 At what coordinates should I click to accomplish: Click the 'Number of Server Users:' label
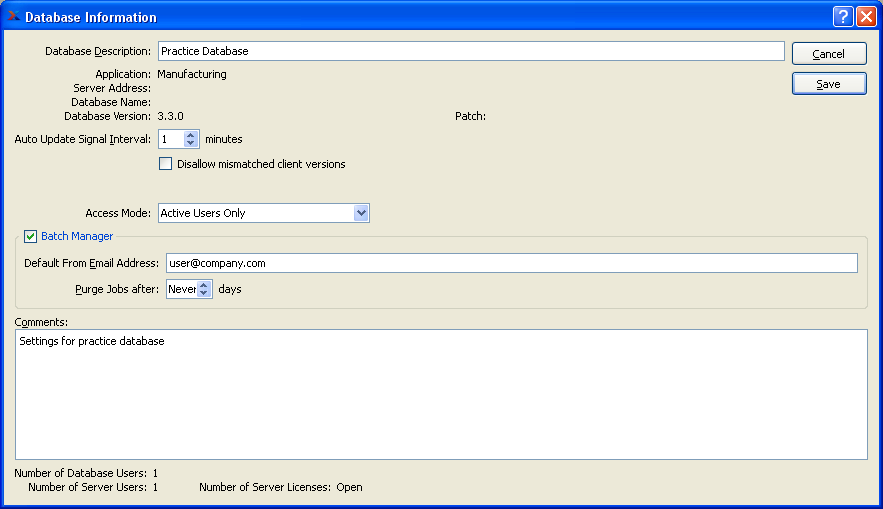87,487
